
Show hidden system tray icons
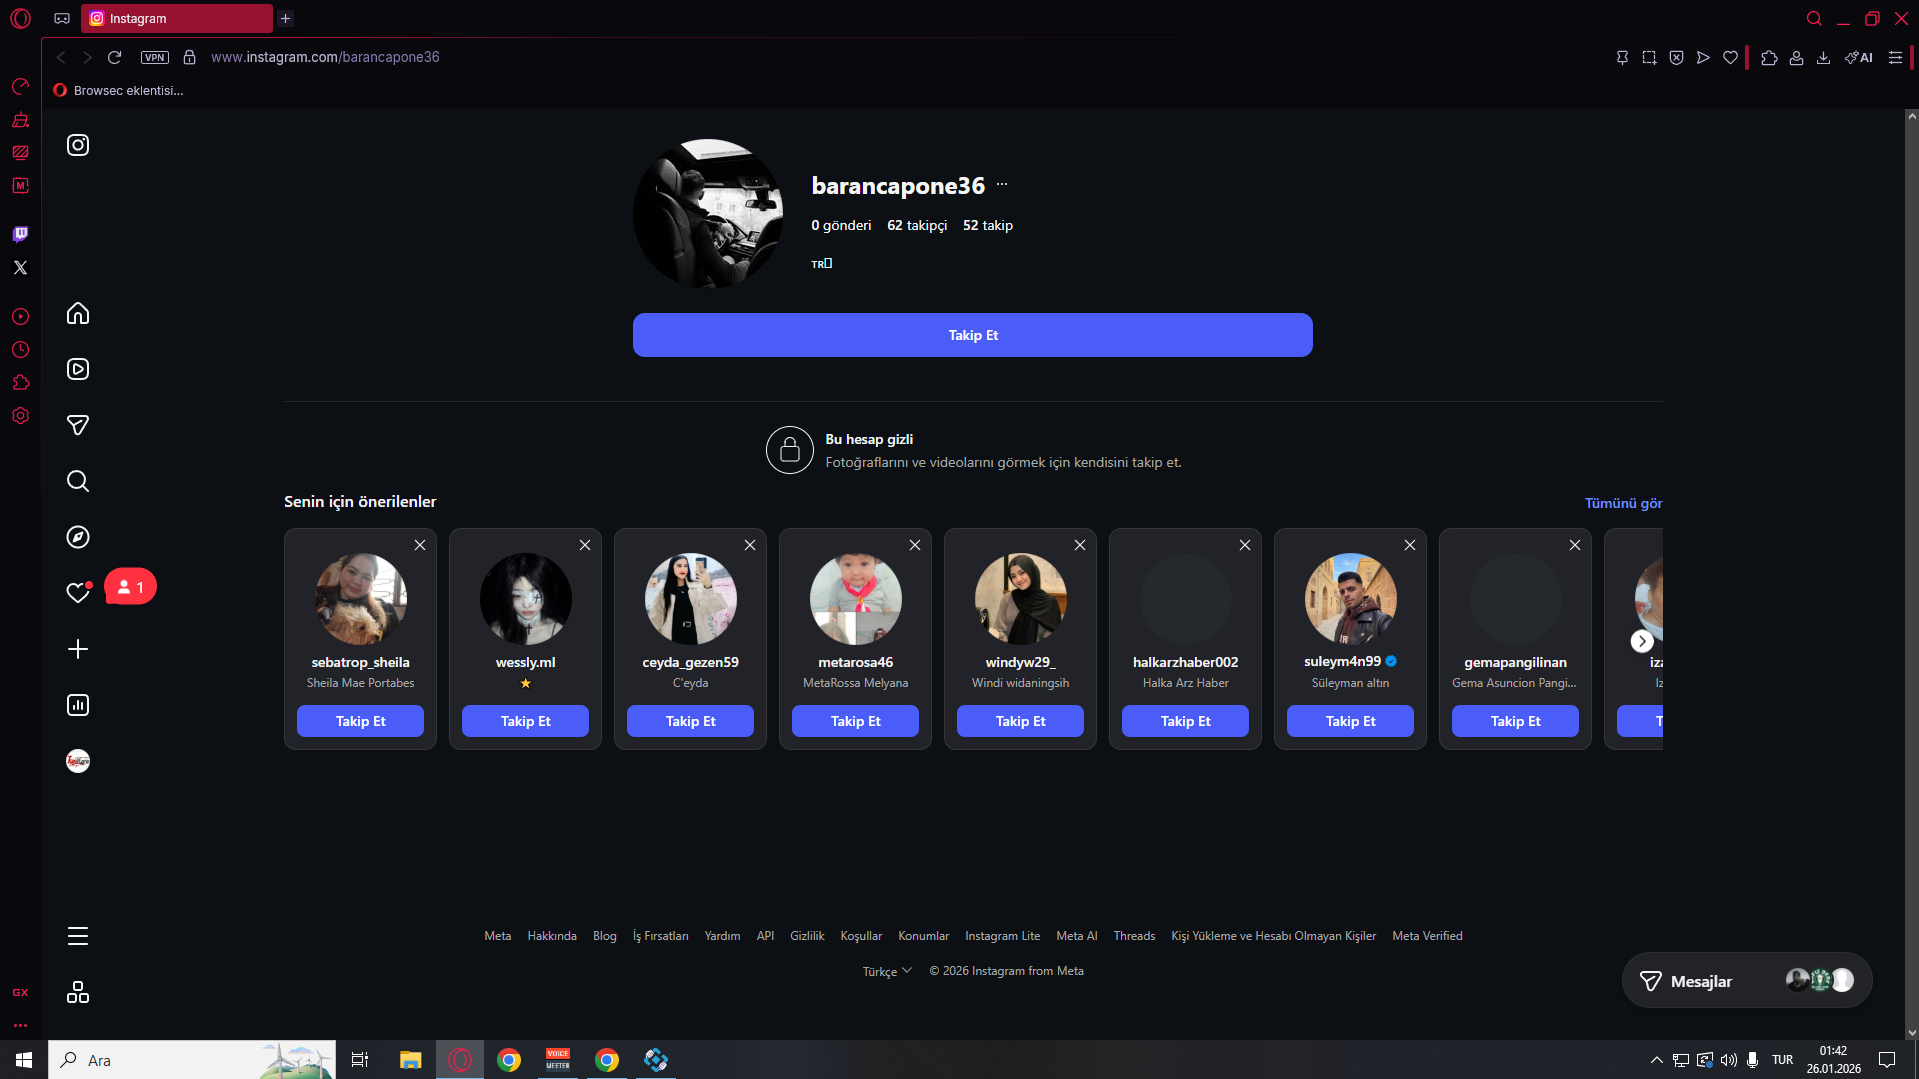click(x=1657, y=1060)
